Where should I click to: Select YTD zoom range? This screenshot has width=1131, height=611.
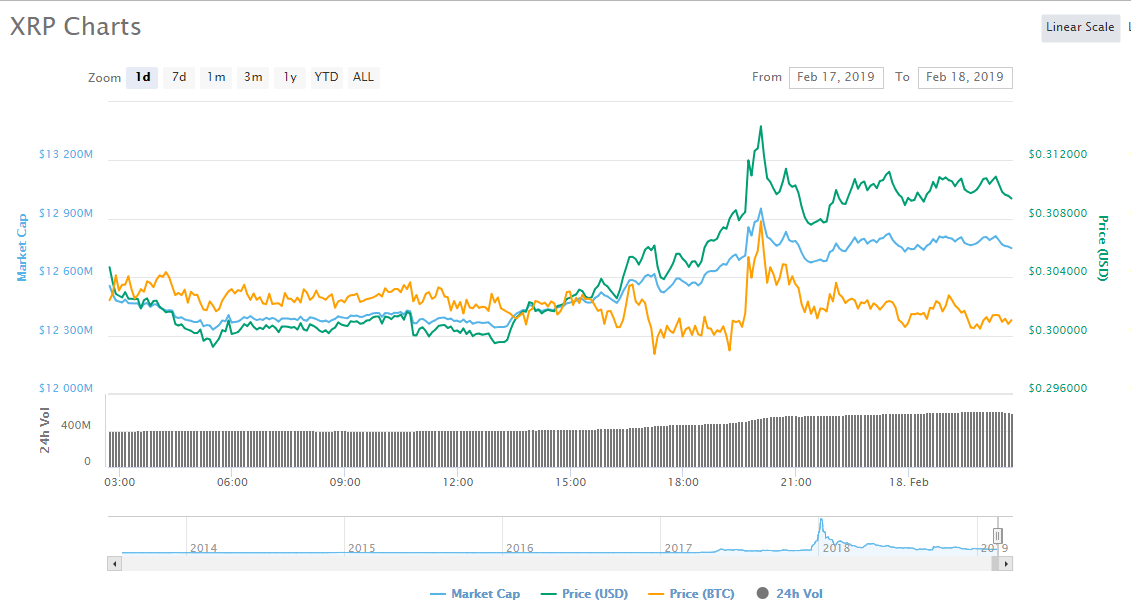coord(326,77)
